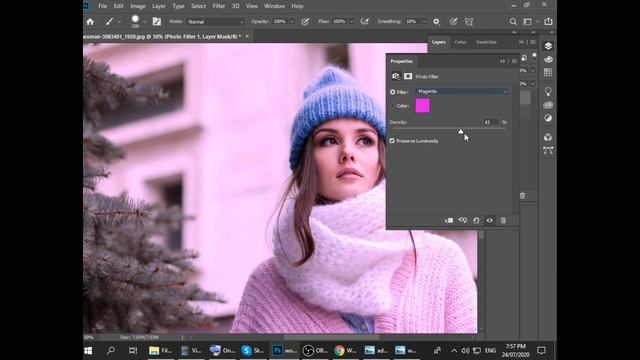Viewport: 640px width, 360px height.
Task: Select the Properties panel tab
Action: (402, 61)
